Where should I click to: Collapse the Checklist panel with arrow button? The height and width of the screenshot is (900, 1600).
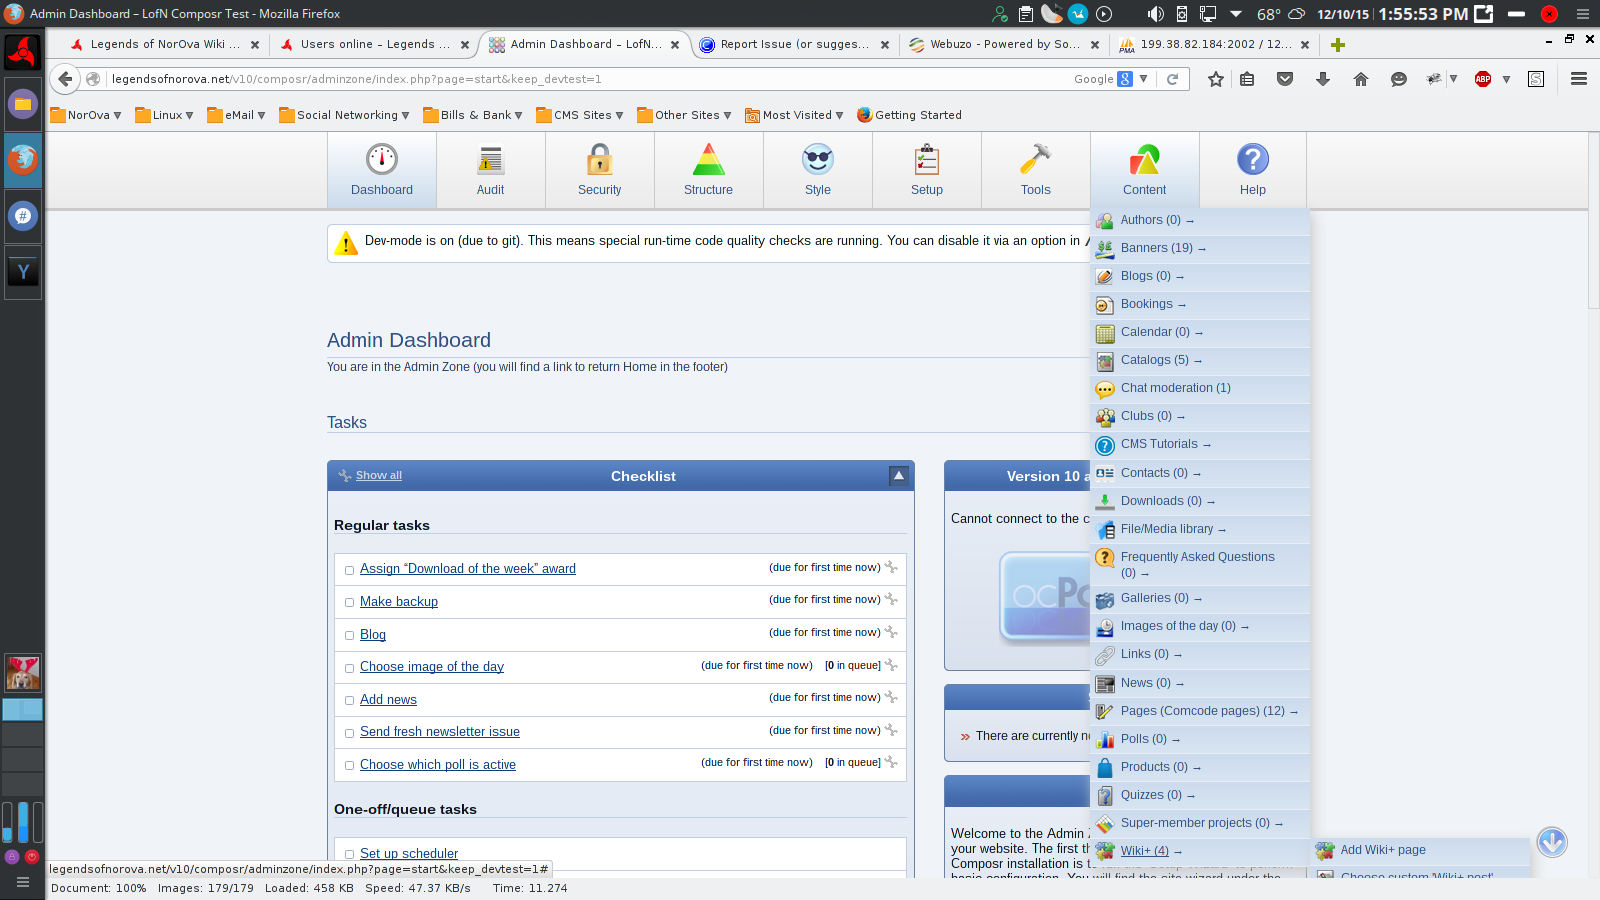(x=898, y=476)
